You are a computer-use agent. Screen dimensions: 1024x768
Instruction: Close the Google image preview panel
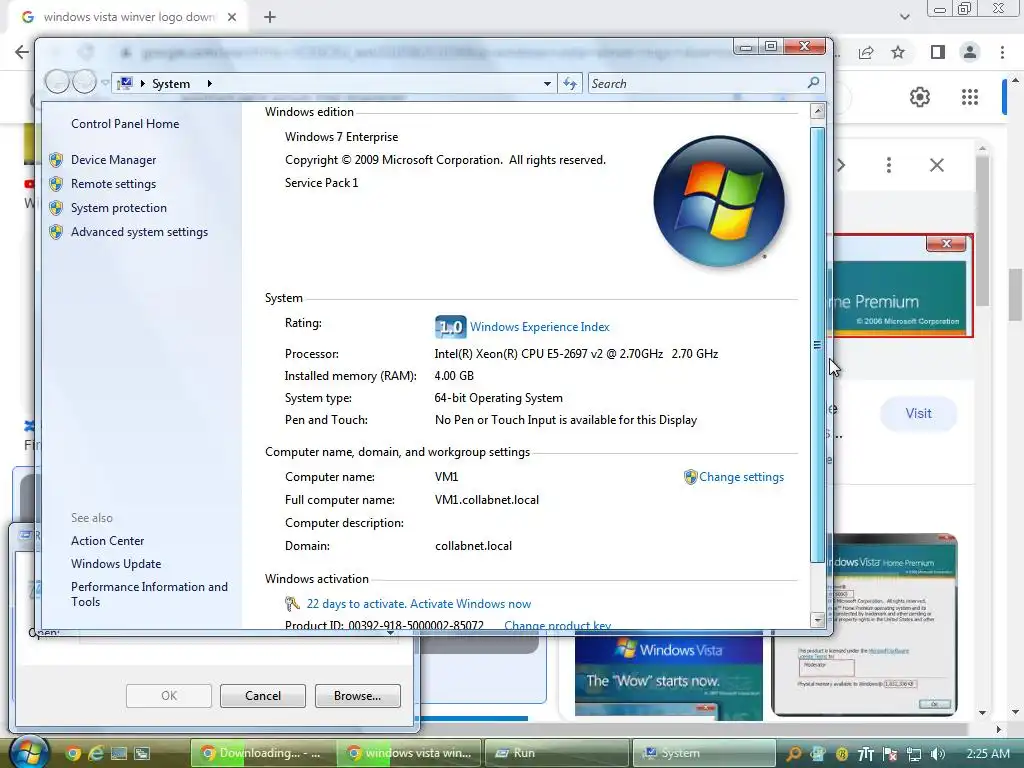936,165
